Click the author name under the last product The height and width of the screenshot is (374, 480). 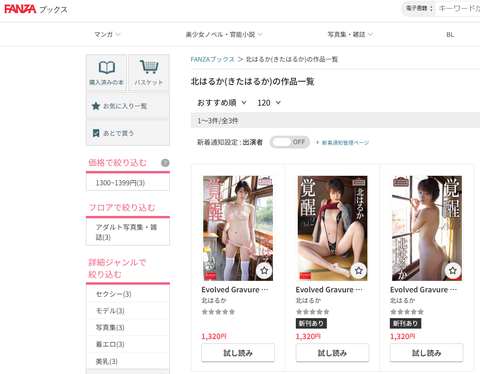[403, 300]
